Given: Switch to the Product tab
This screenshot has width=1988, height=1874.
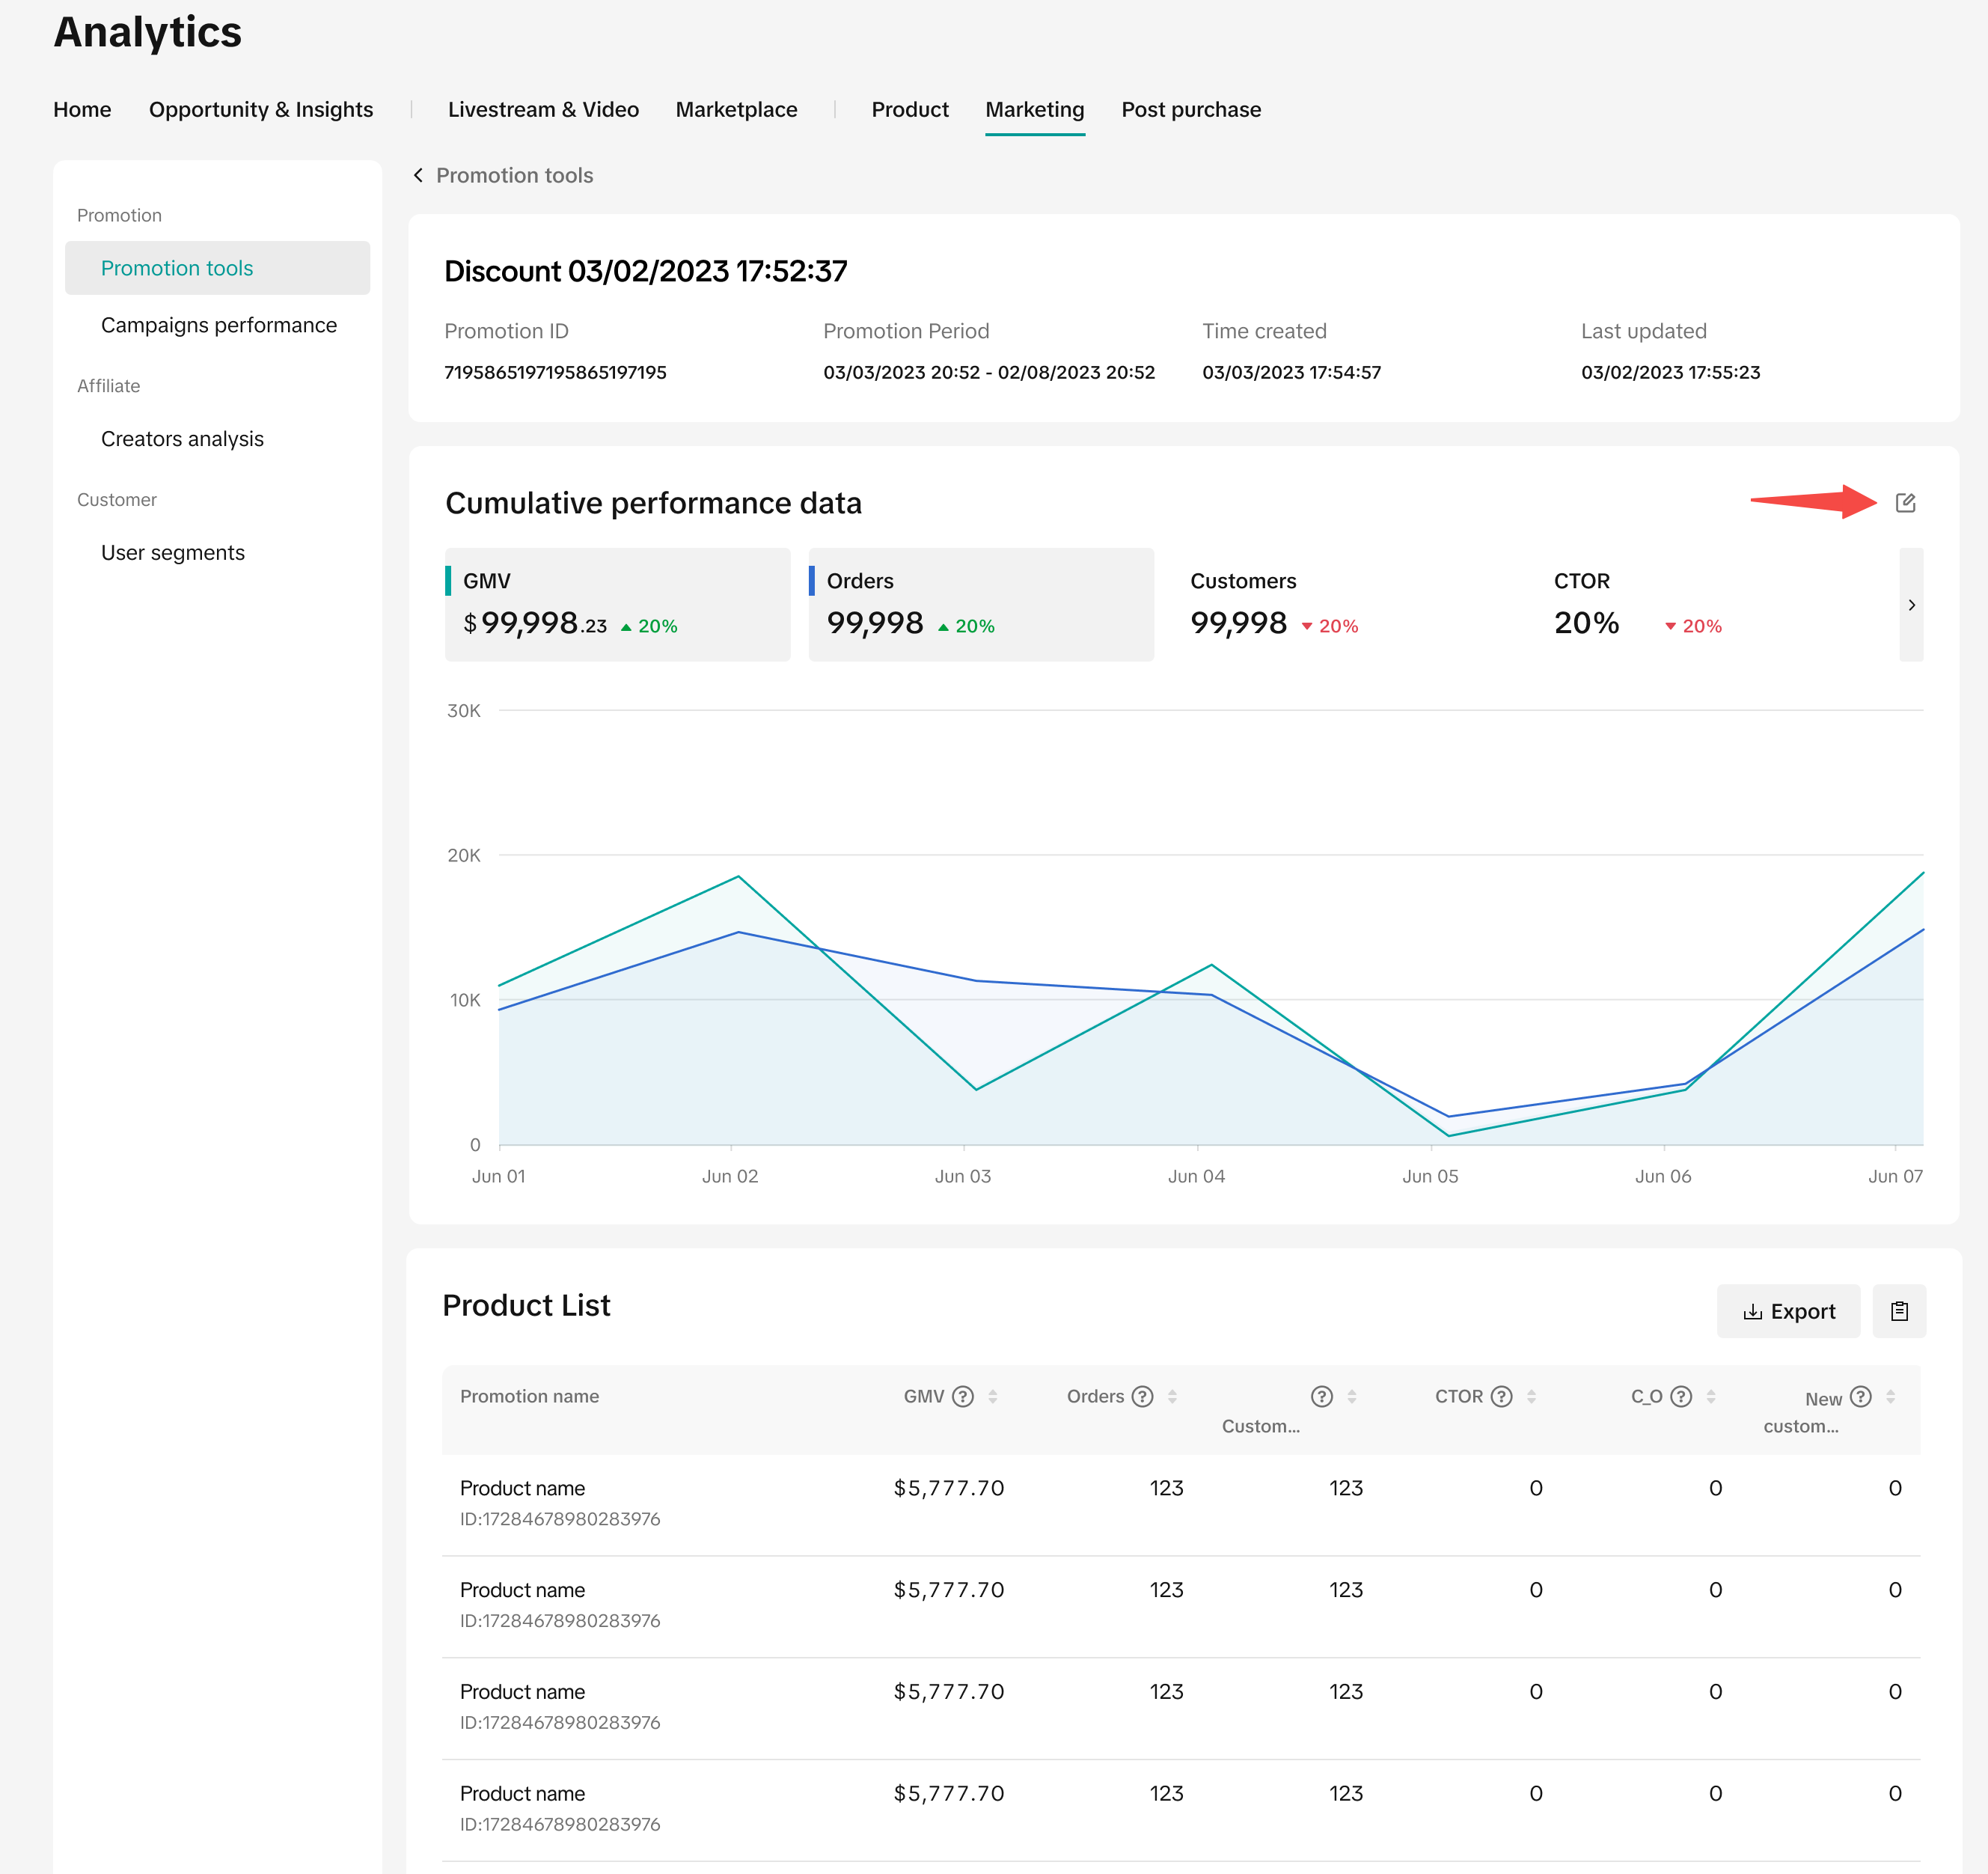Looking at the screenshot, I should [909, 109].
